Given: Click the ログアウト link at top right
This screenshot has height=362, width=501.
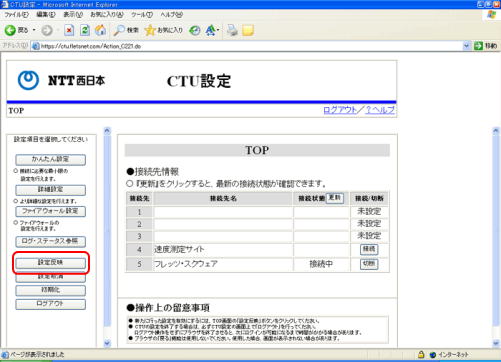Looking at the screenshot, I should coord(340,110).
